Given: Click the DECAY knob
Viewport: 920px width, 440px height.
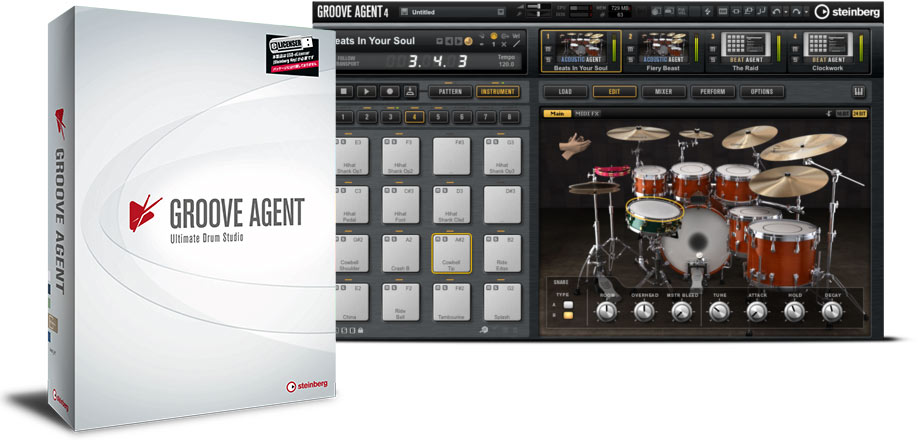Looking at the screenshot, I should (x=832, y=312).
